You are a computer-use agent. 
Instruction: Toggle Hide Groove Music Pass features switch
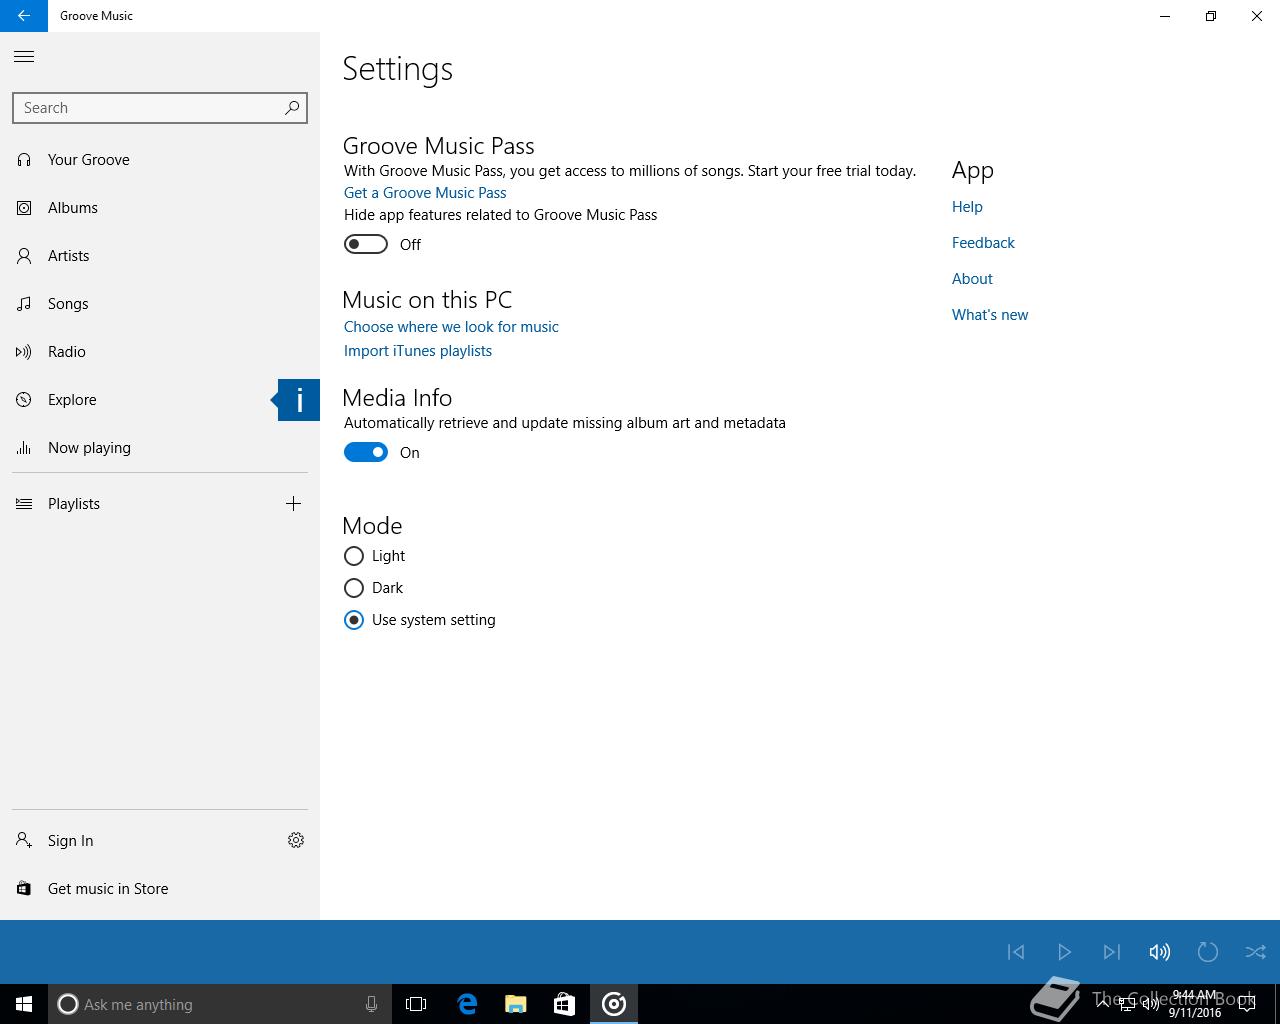pyautogui.click(x=366, y=244)
